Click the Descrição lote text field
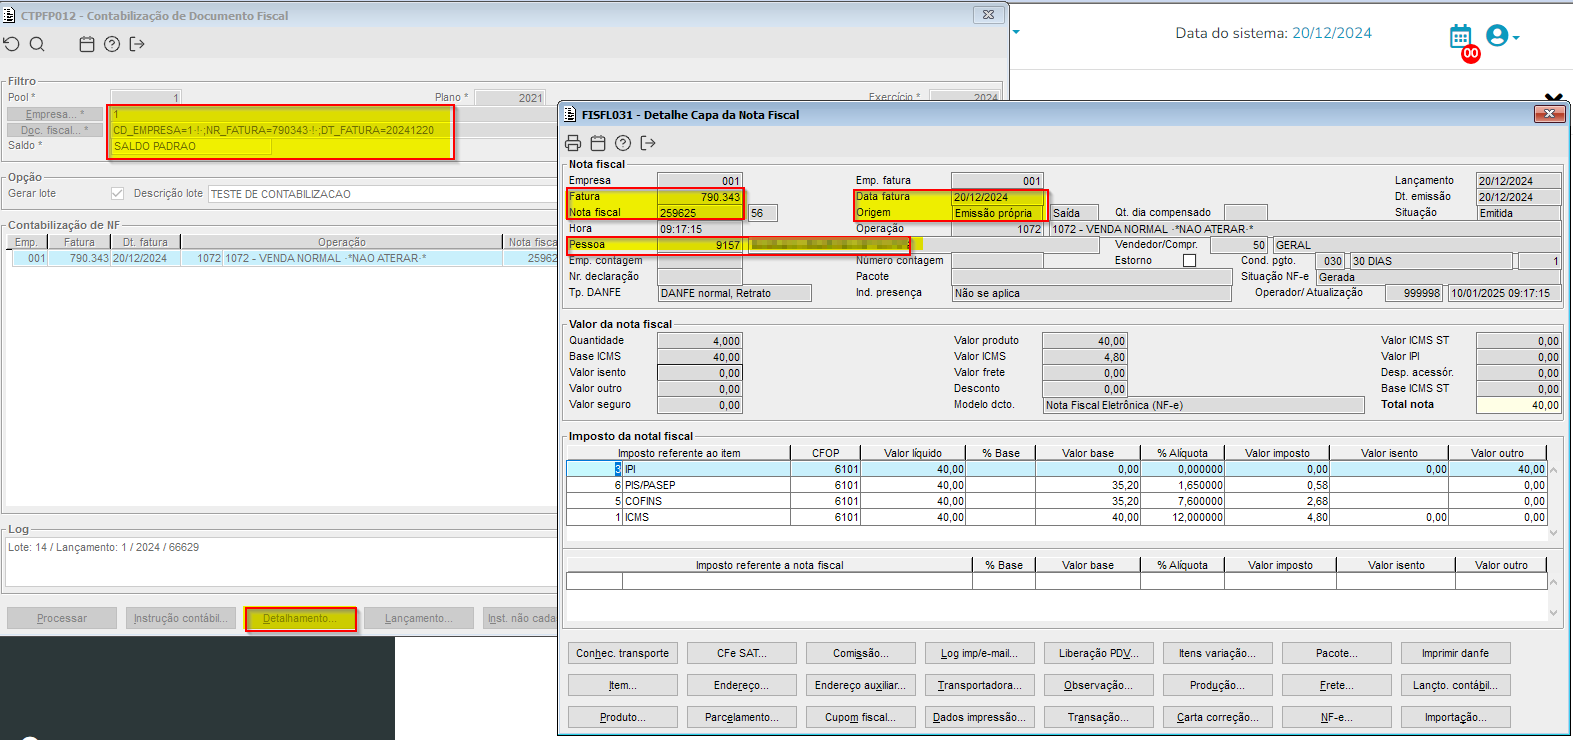Viewport: 1573px width, 740px height. pyautogui.click(x=380, y=194)
